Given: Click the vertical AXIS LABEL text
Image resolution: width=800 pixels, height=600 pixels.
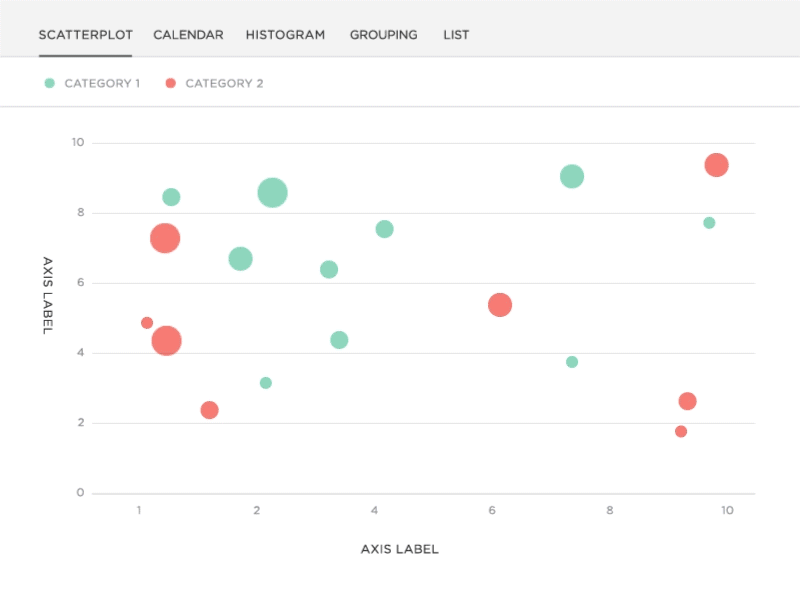Looking at the screenshot, I should click(45, 295).
